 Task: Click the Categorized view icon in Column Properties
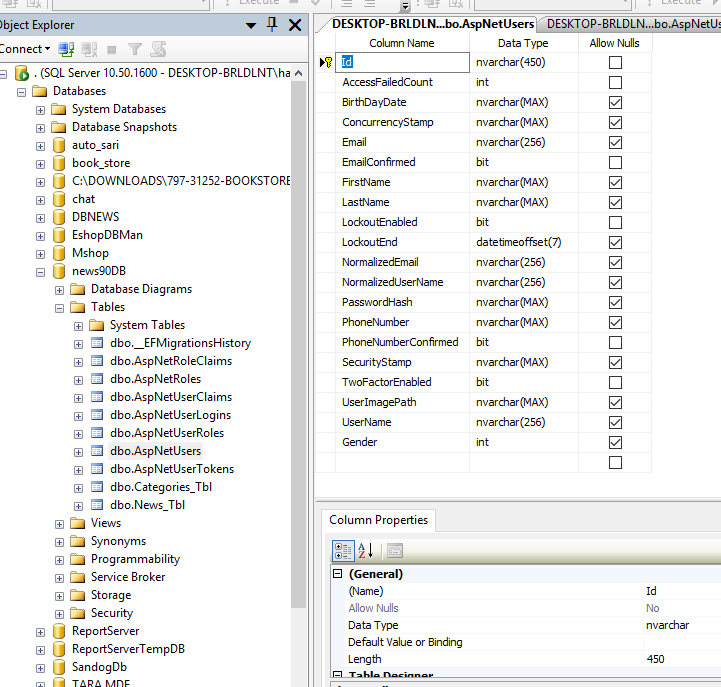(x=343, y=551)
